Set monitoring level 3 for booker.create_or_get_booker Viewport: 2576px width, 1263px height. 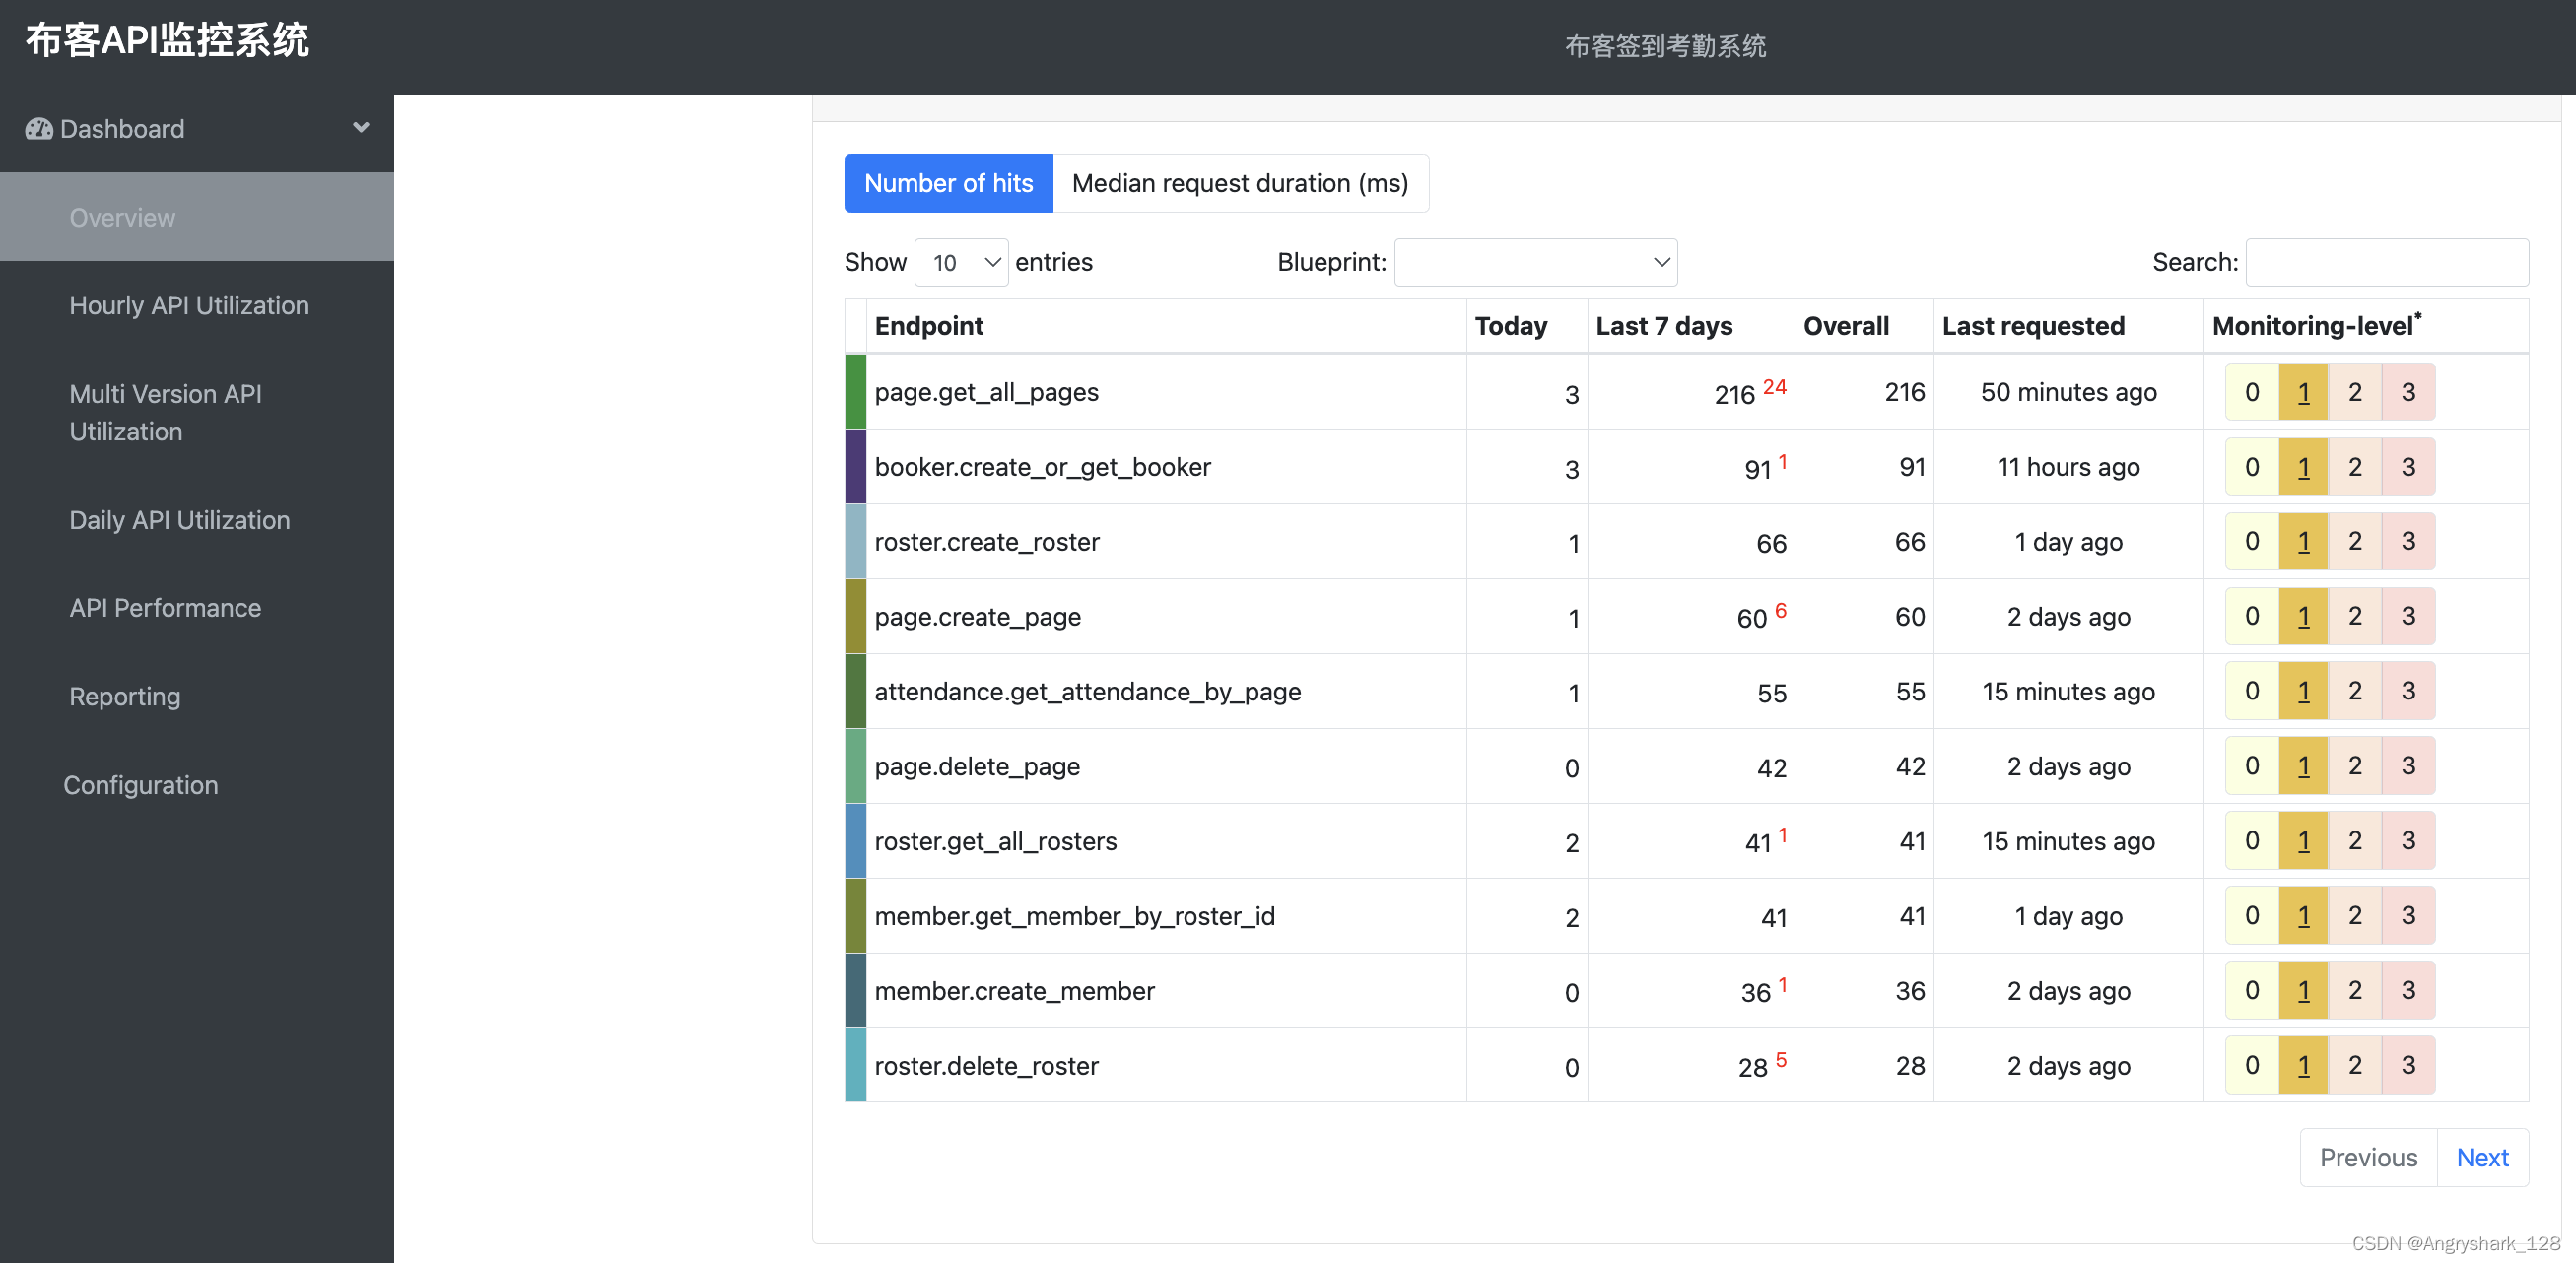click(2407, 467)
